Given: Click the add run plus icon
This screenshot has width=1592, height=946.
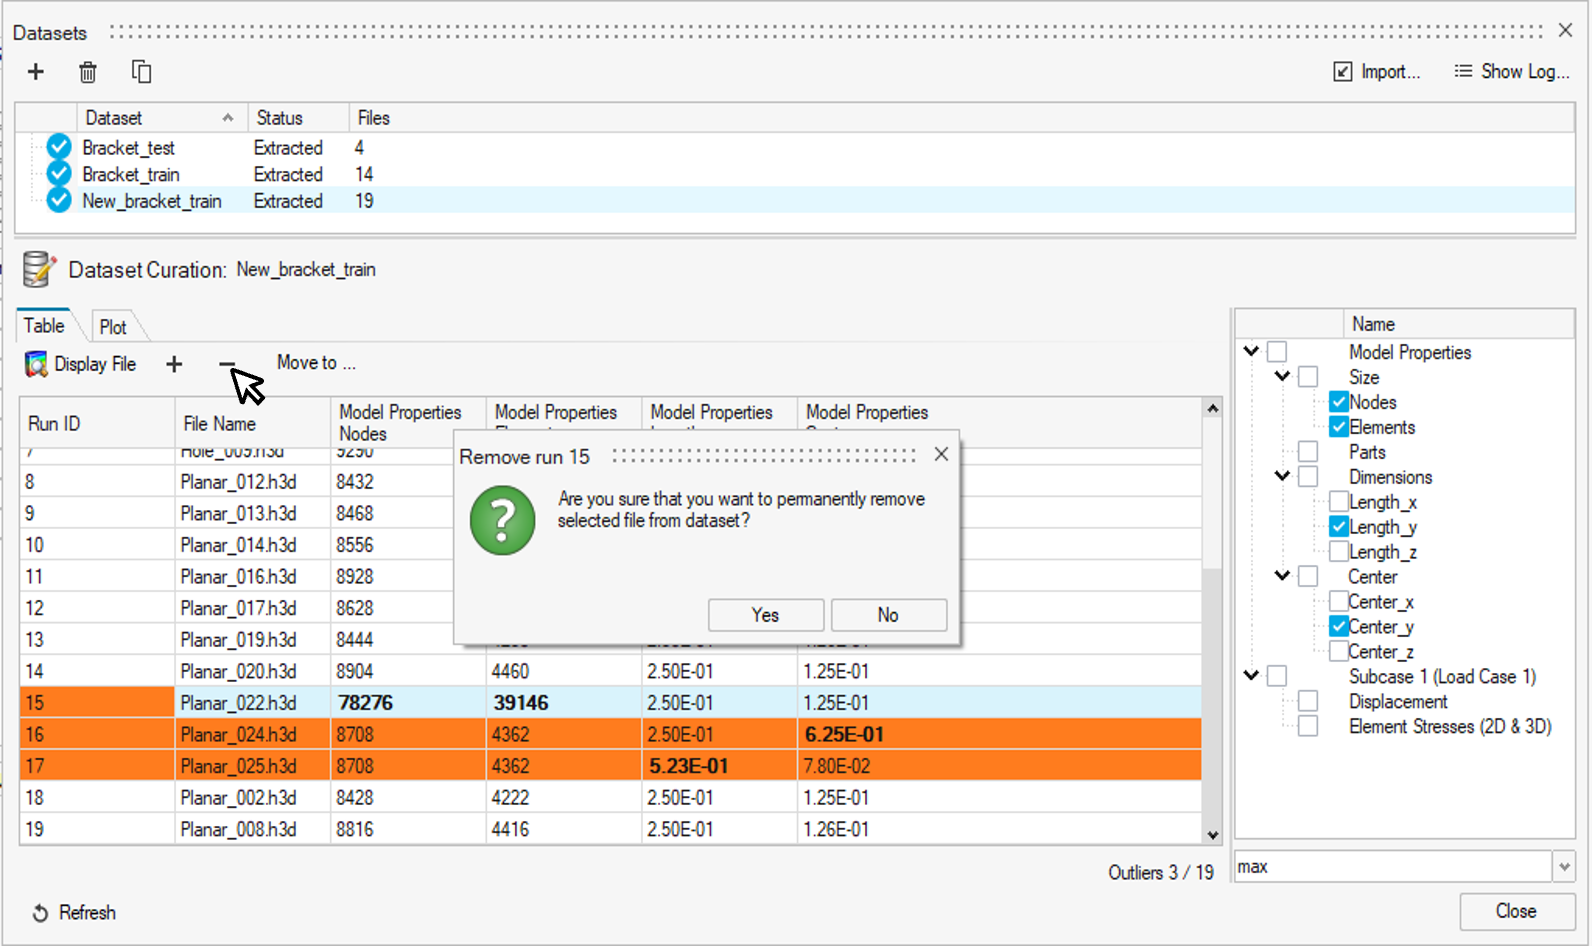Looking at the screenshot, I should pos(174,364).
